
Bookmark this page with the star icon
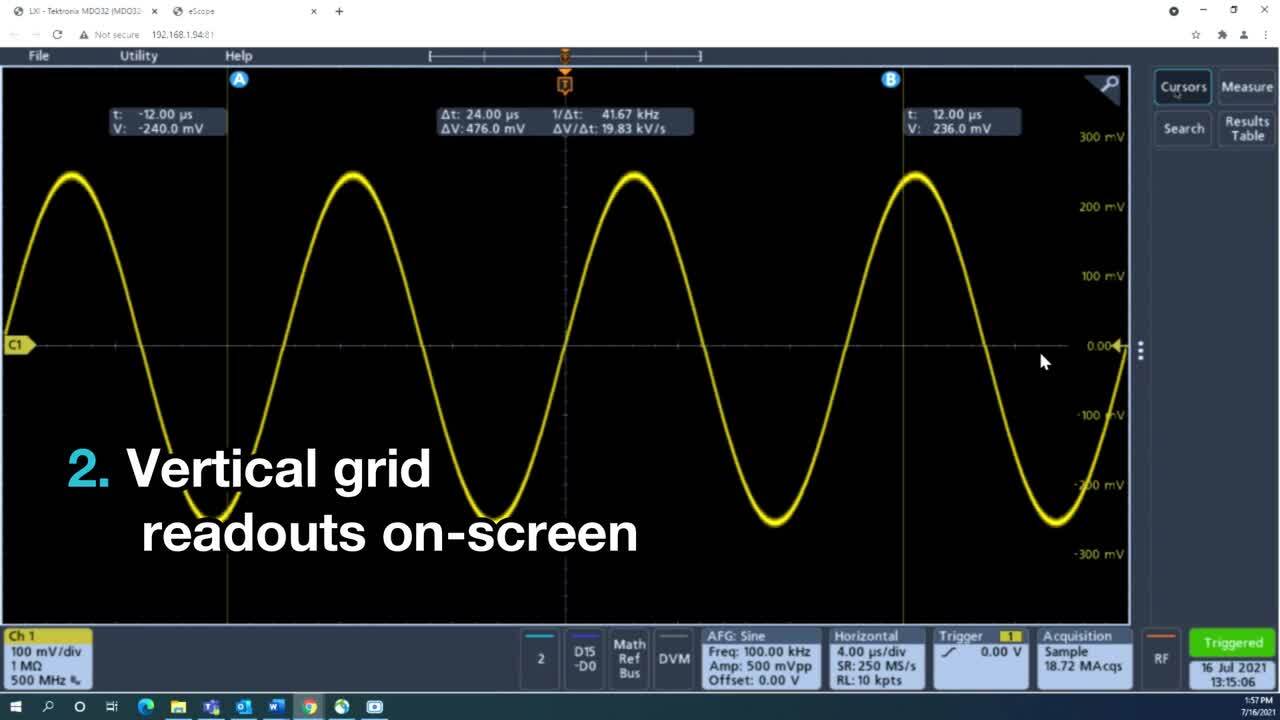pos(1196,34)
